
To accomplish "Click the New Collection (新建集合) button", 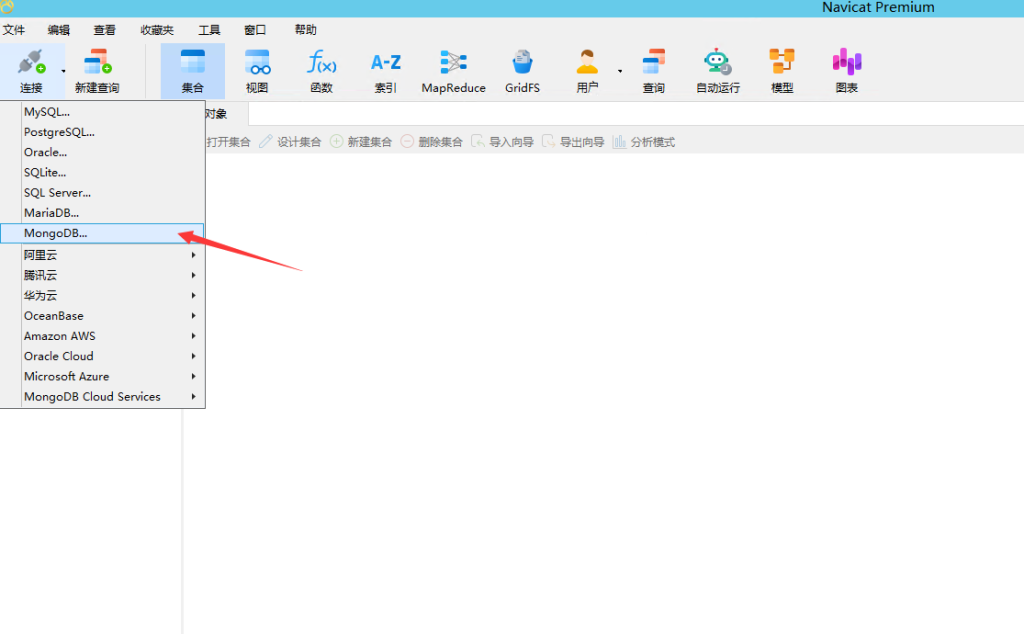I will click(361, 142).
